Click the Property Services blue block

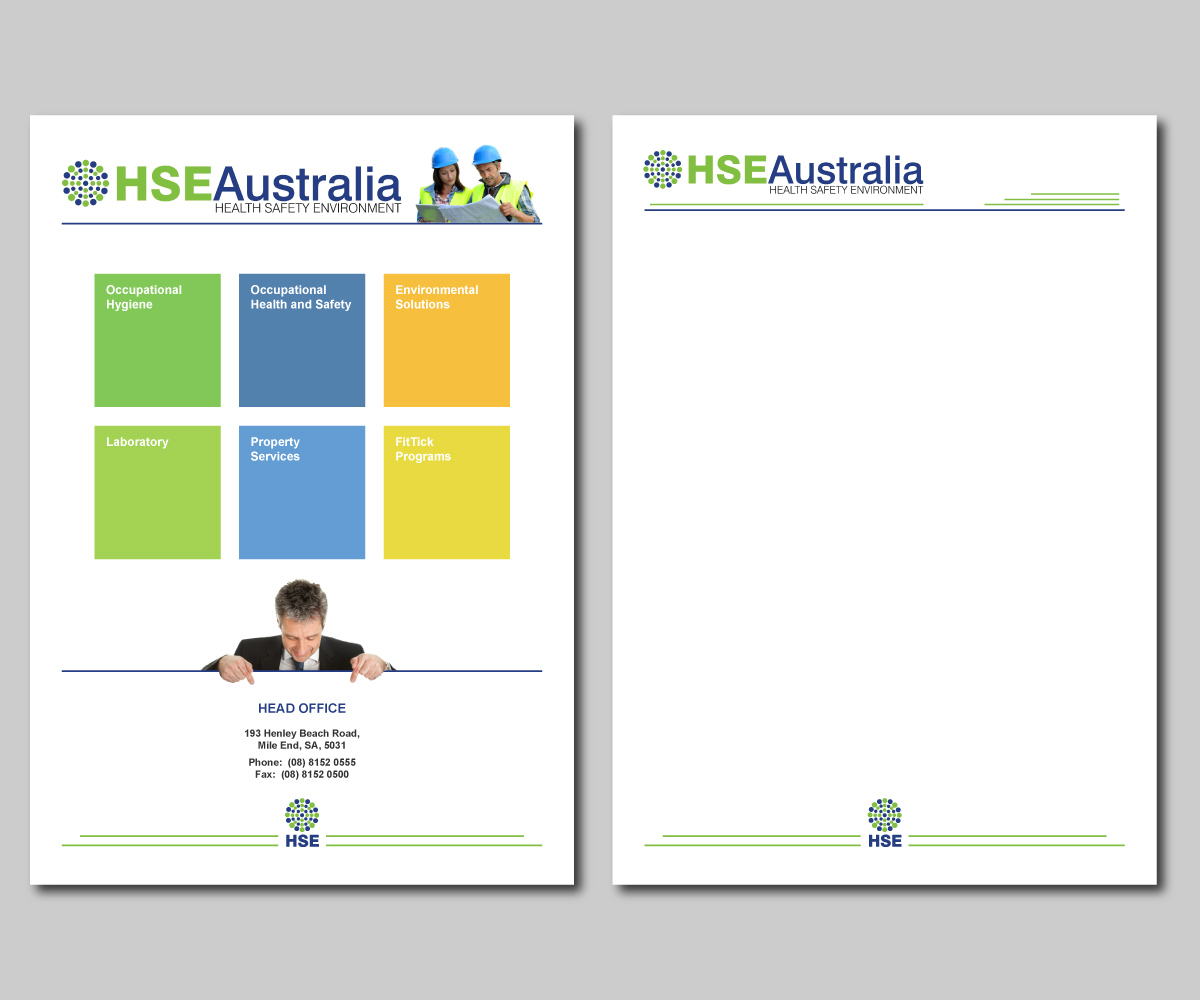click(301, 492)
